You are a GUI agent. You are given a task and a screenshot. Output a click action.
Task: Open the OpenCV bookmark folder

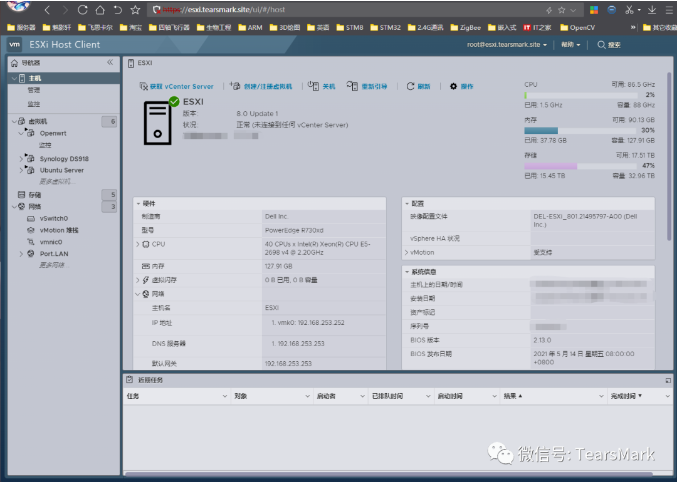[577, 28]
